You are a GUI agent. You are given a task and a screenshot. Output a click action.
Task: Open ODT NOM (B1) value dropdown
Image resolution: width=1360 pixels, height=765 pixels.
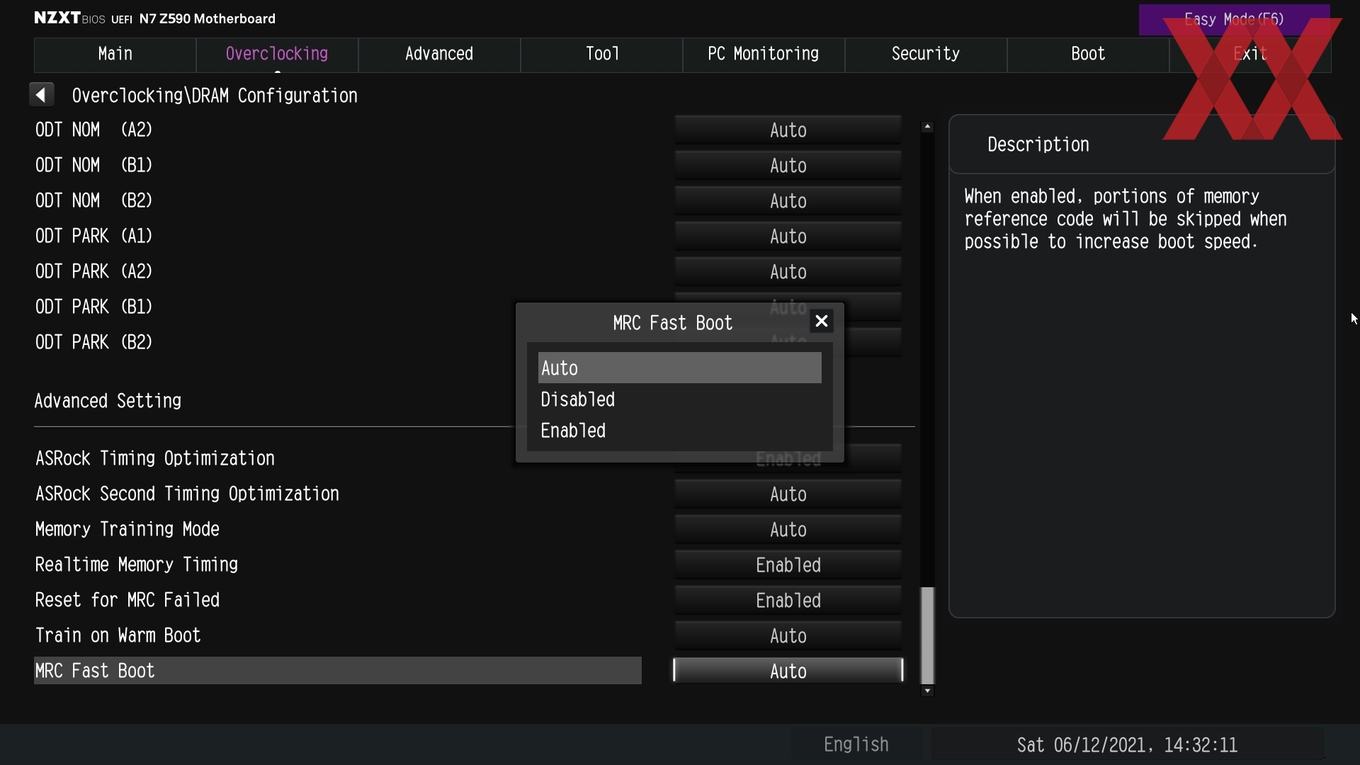click(788, 165)
